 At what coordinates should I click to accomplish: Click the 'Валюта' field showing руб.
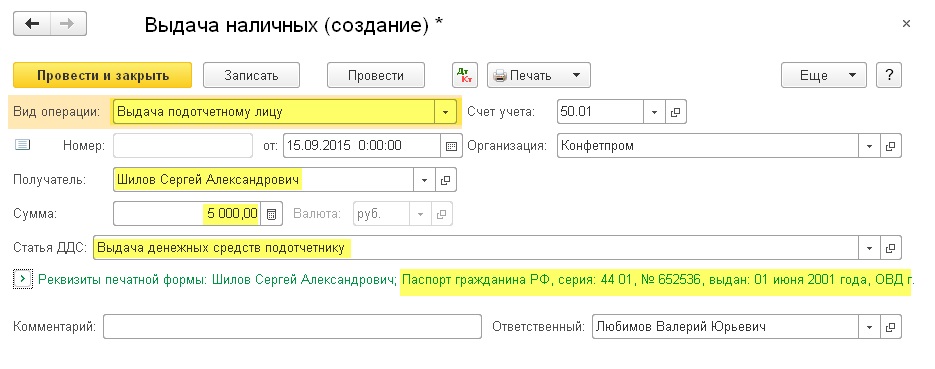pyautogui.click(x=382, y=214)
